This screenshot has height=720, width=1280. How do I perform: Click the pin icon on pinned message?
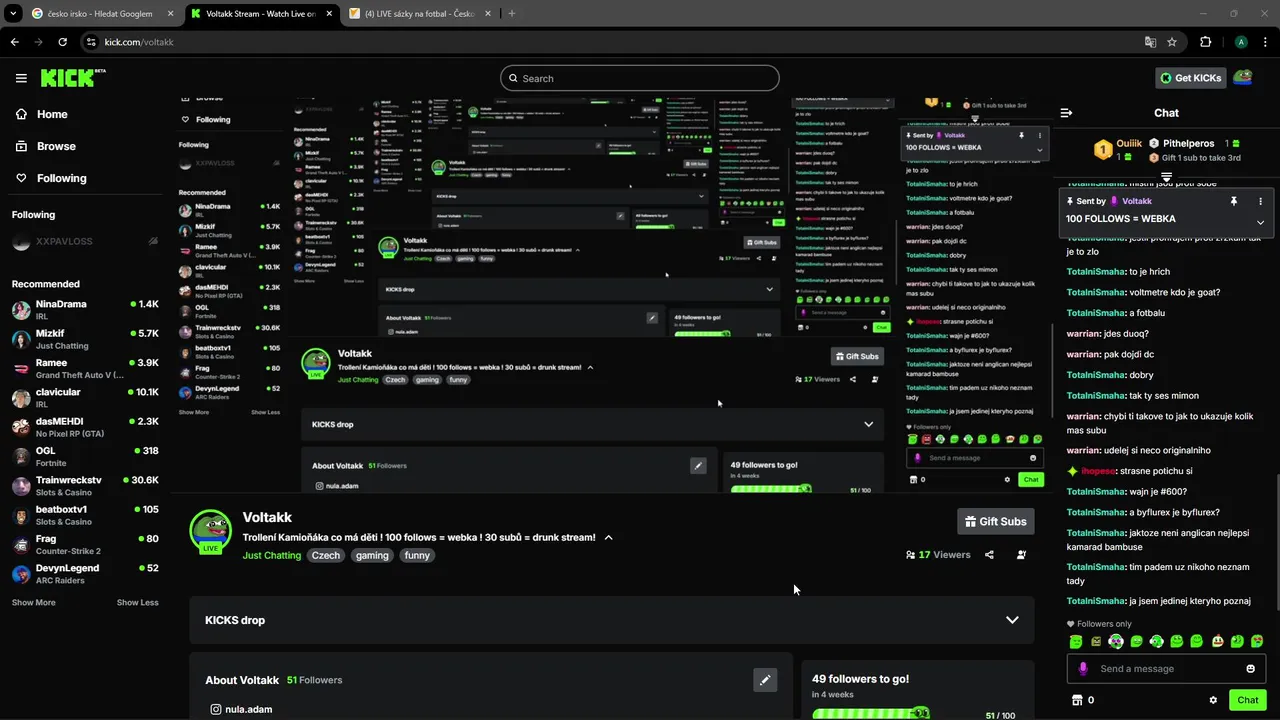pyautogui.click(x=1233, y=201)
